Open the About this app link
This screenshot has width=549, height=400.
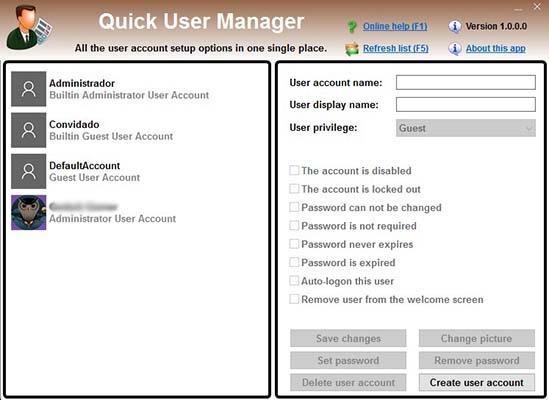[495, 48]
